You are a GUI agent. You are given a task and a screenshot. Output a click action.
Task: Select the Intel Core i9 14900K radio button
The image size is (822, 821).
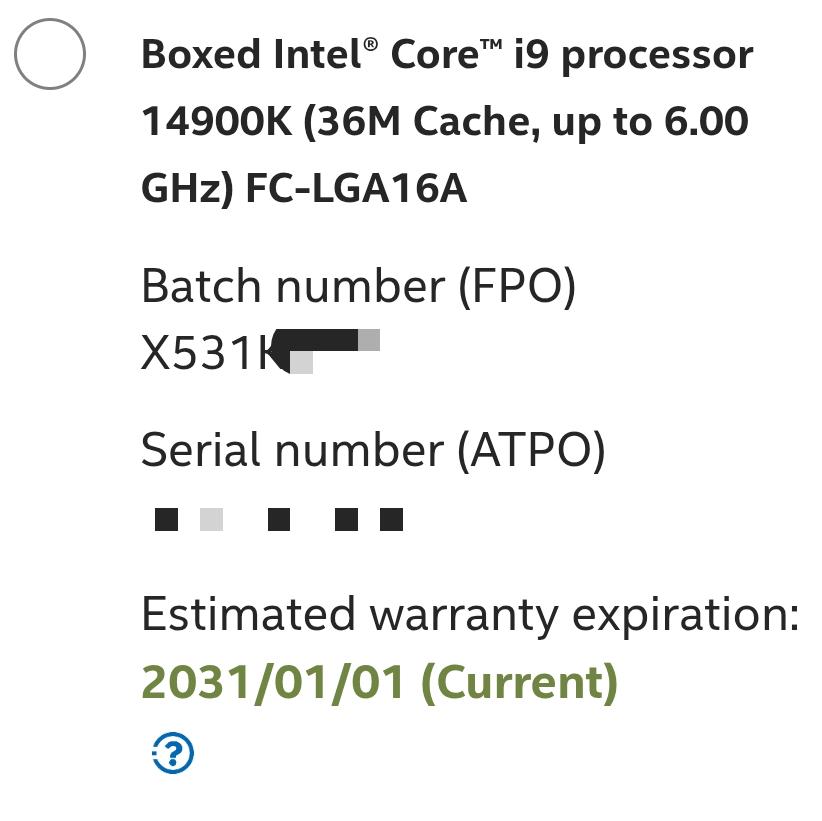coord(51,55)
